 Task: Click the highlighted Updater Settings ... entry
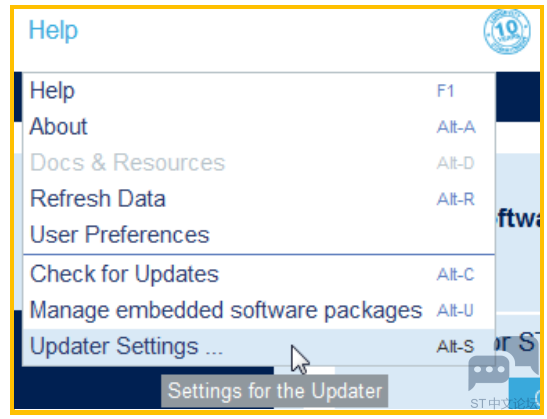[x=259, y=347]
